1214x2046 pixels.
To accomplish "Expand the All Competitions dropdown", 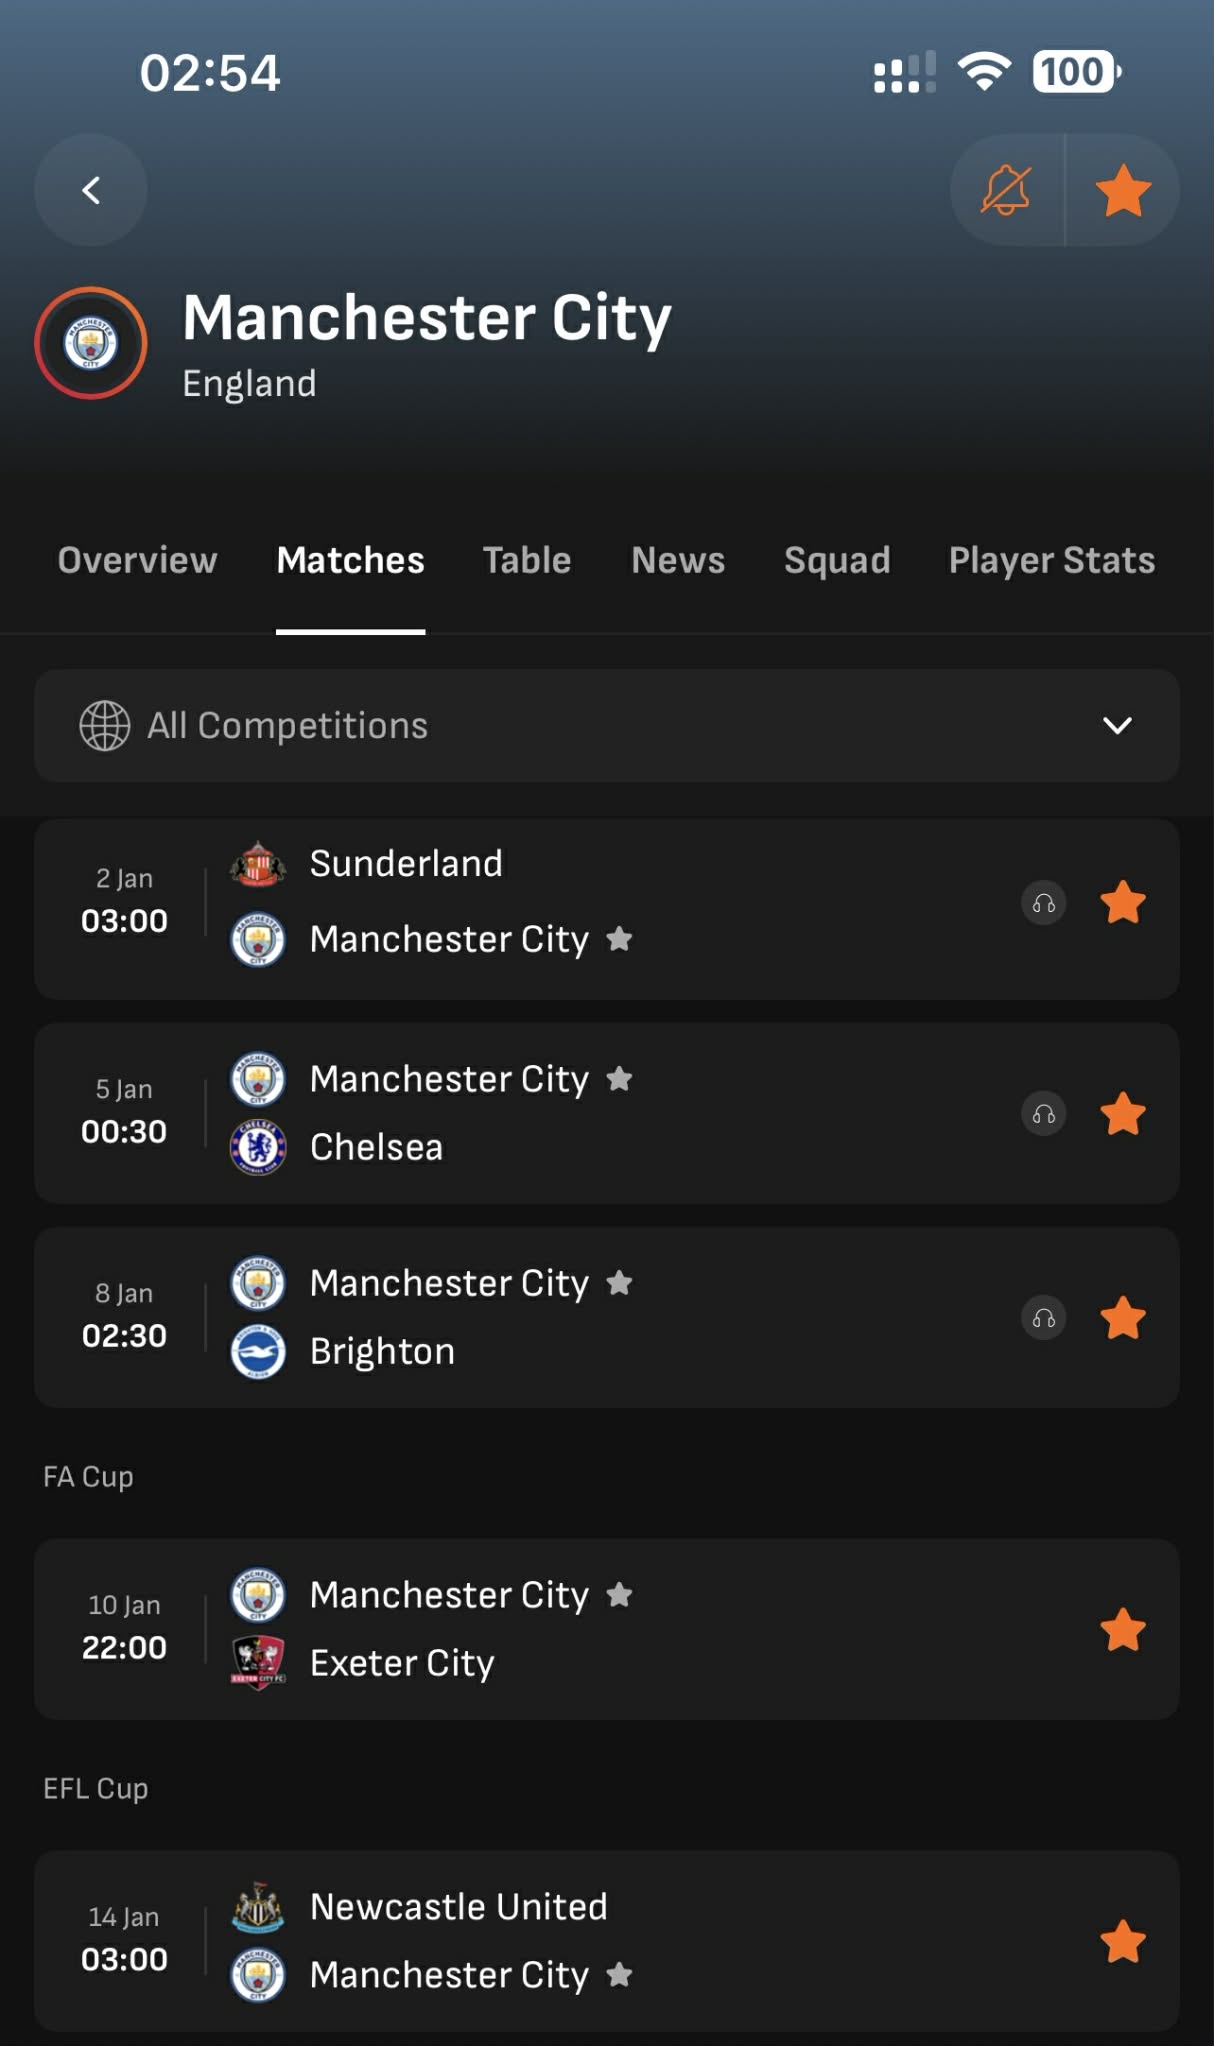I will [x=1117, y=725].
